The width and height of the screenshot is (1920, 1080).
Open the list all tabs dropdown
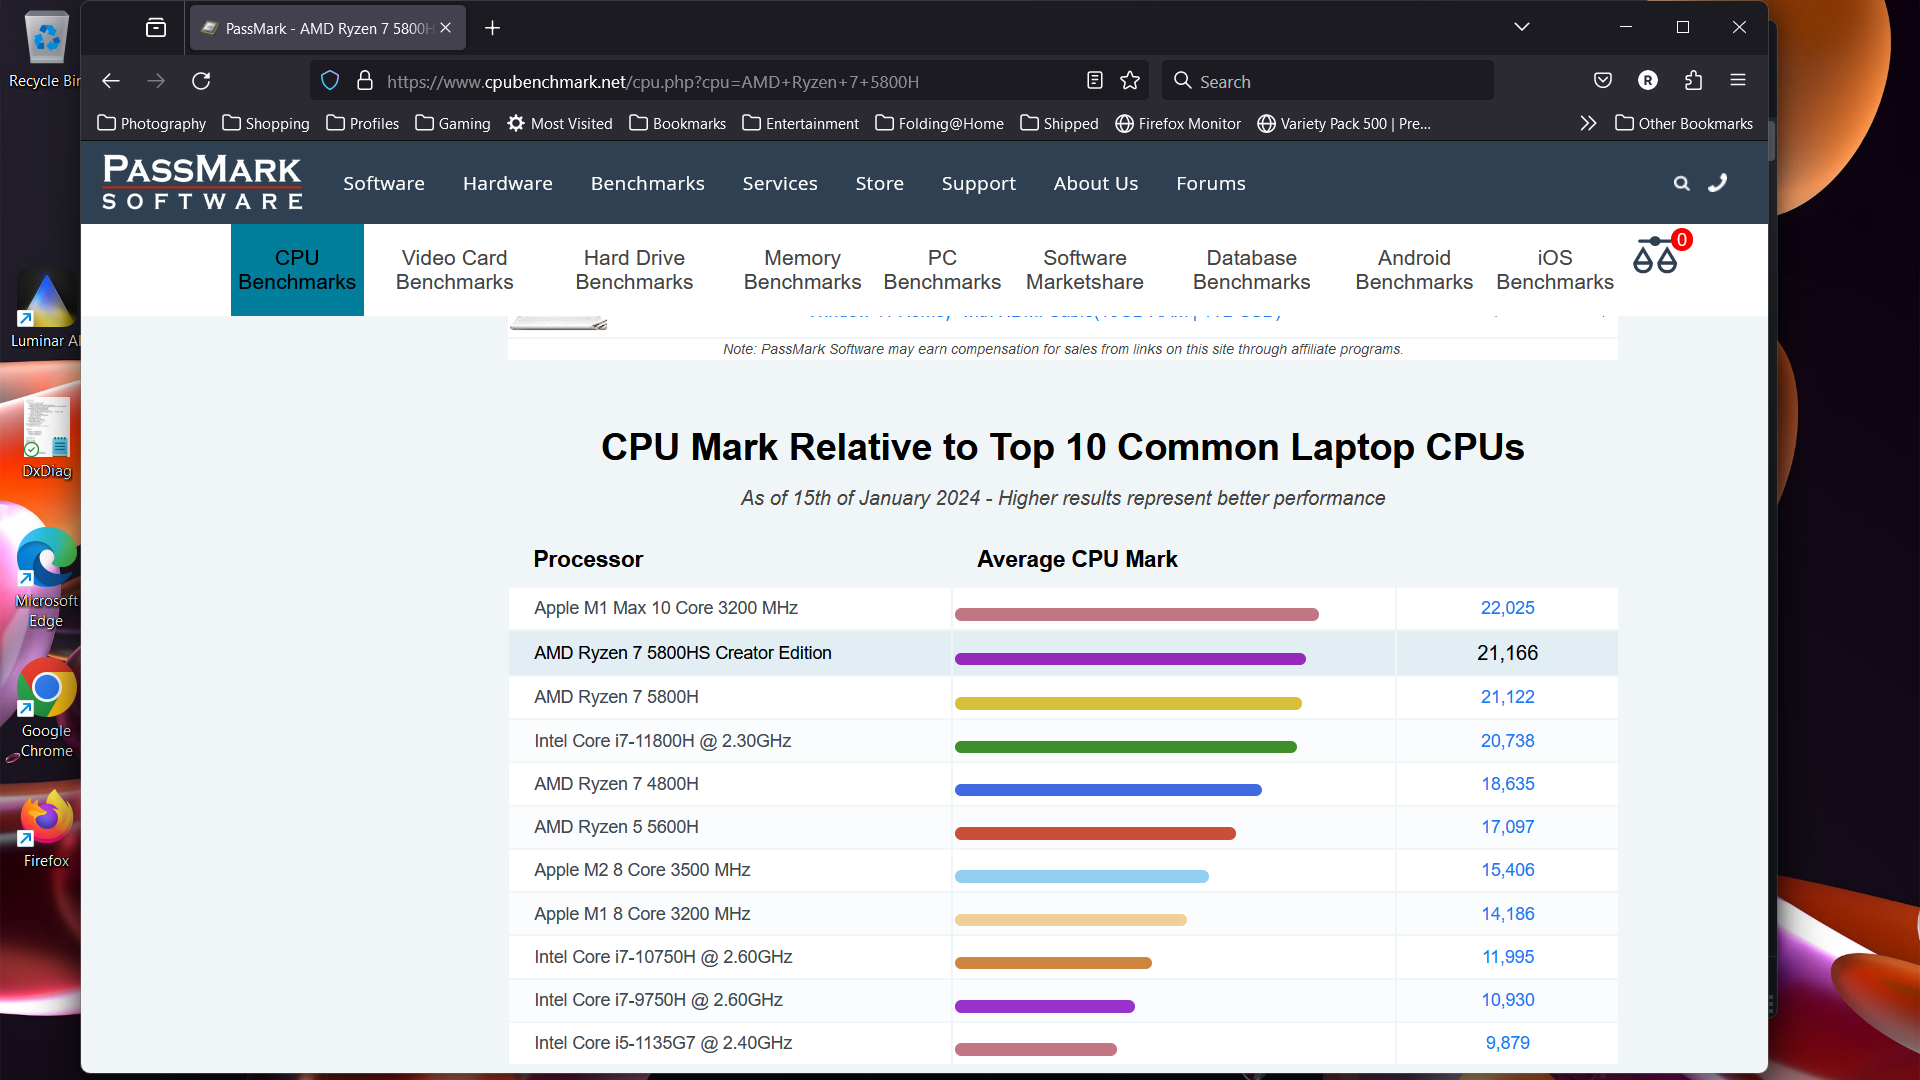(1521, 28)
